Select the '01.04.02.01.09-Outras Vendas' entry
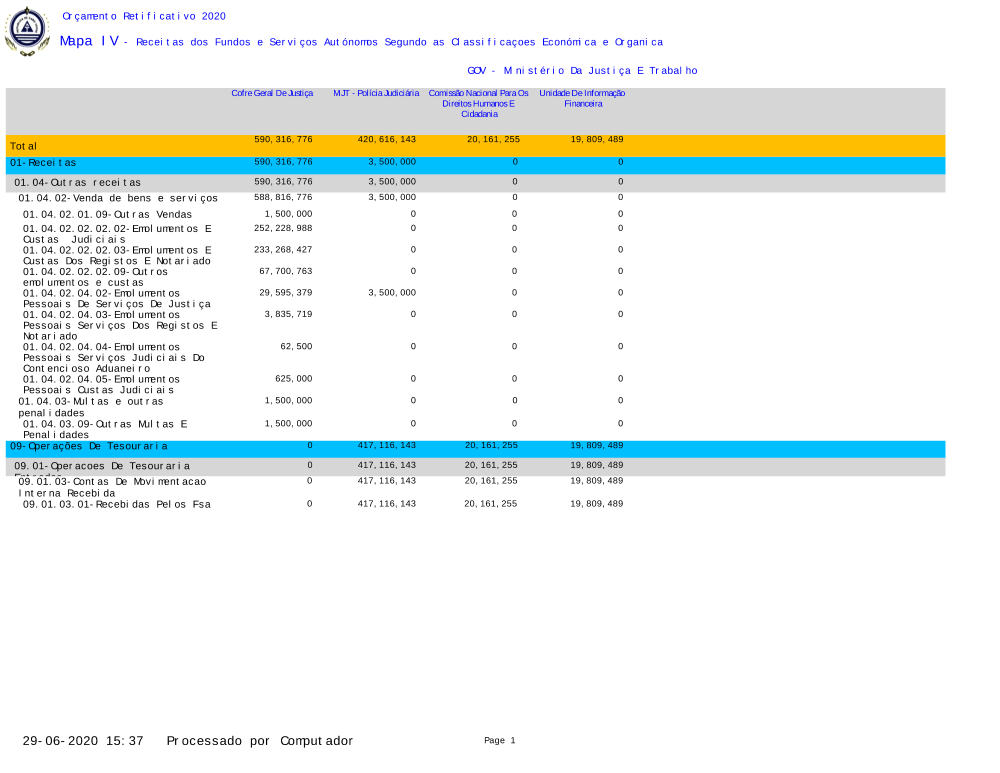The height and width of the screenshot is (773, 1000). pyautogui.click(x=107, y=214)
